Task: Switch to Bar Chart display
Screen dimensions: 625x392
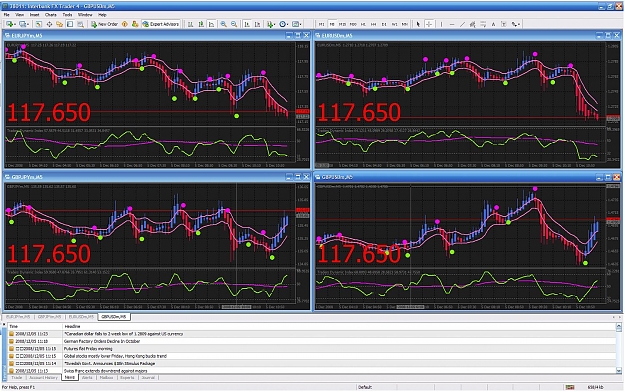Action: click(191, 24)
